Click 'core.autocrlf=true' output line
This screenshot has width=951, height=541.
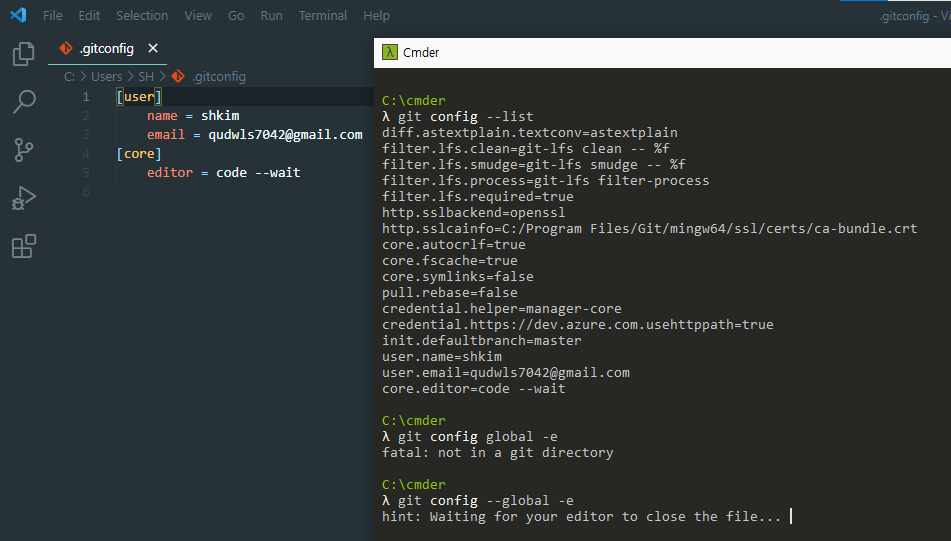454,244
